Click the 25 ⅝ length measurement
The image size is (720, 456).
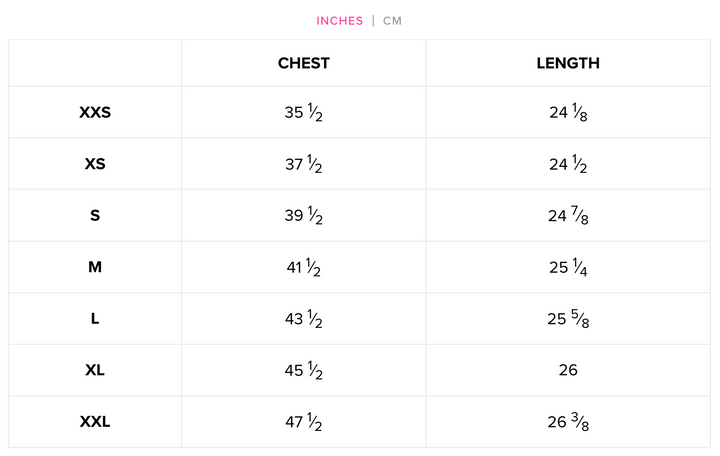[568, 319]
